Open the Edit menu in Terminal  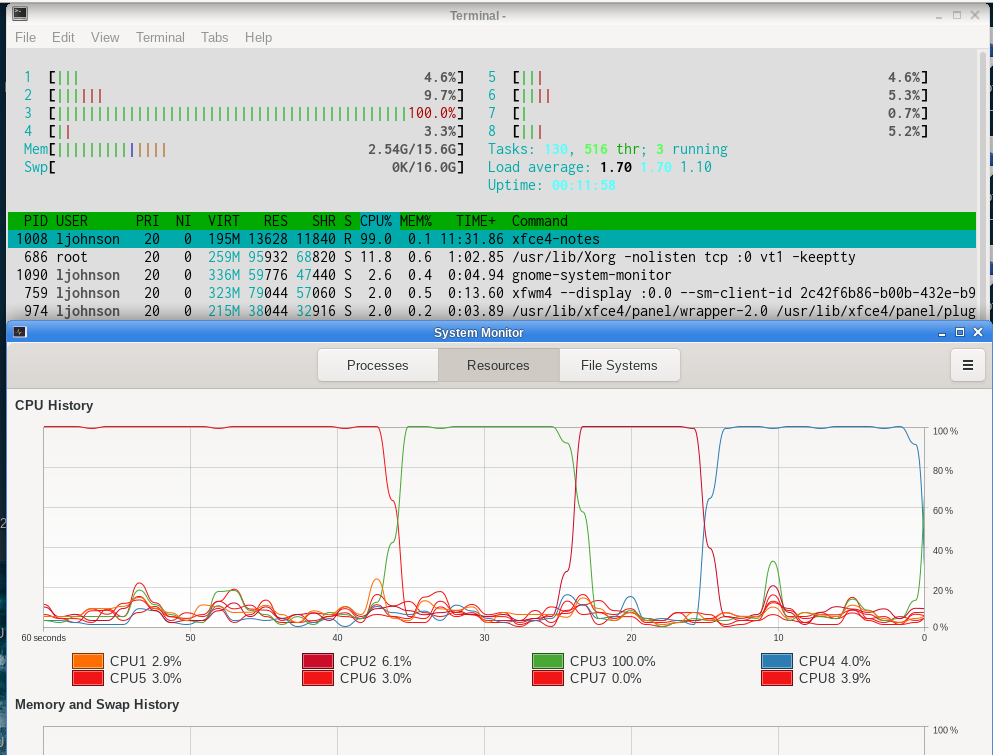coord(63,37)
